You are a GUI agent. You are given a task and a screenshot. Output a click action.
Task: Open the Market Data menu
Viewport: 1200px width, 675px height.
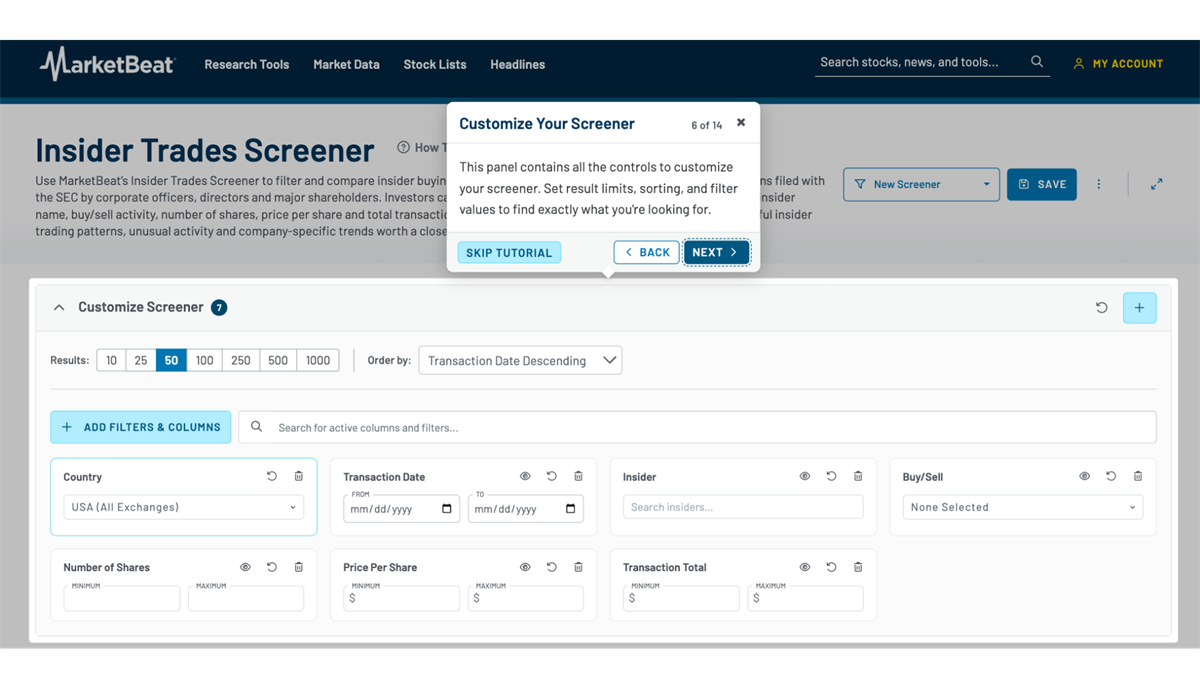pyautogui.click(x=346, y=64)
